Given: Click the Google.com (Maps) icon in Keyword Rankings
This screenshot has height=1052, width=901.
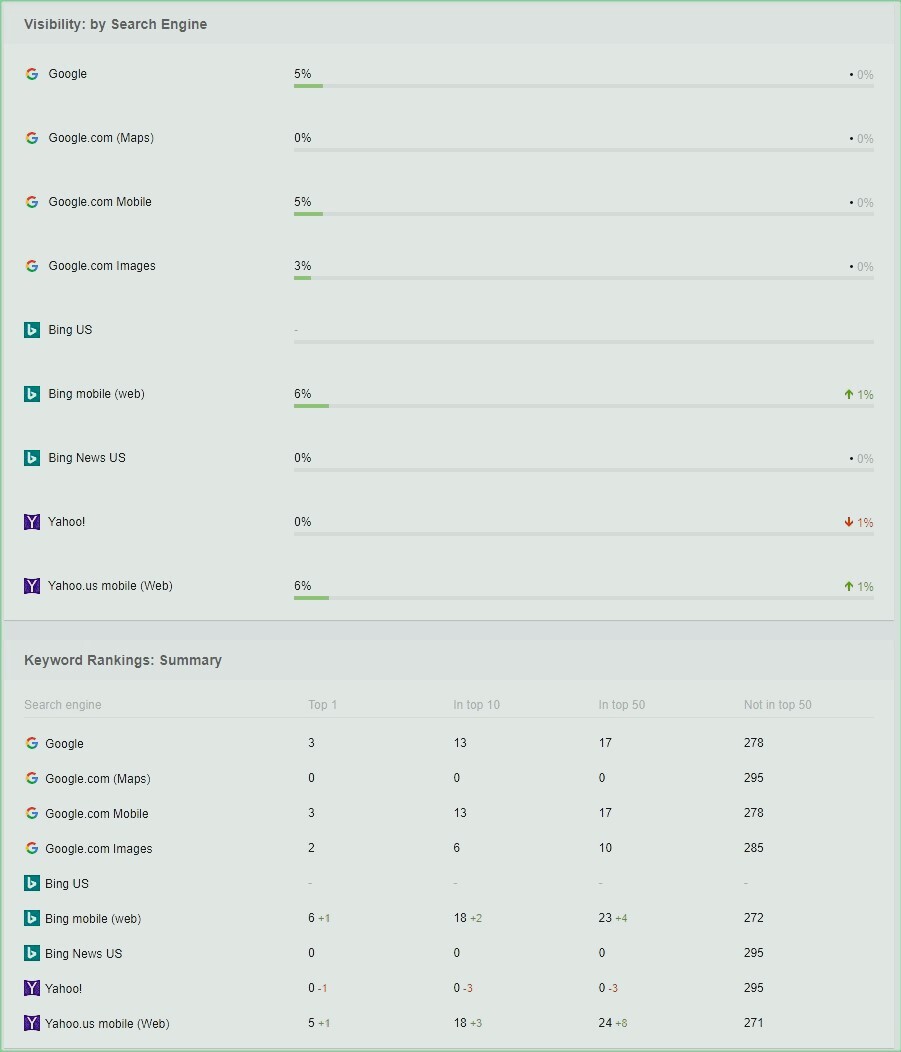Looking at the screenshot, I should [32, 778].
